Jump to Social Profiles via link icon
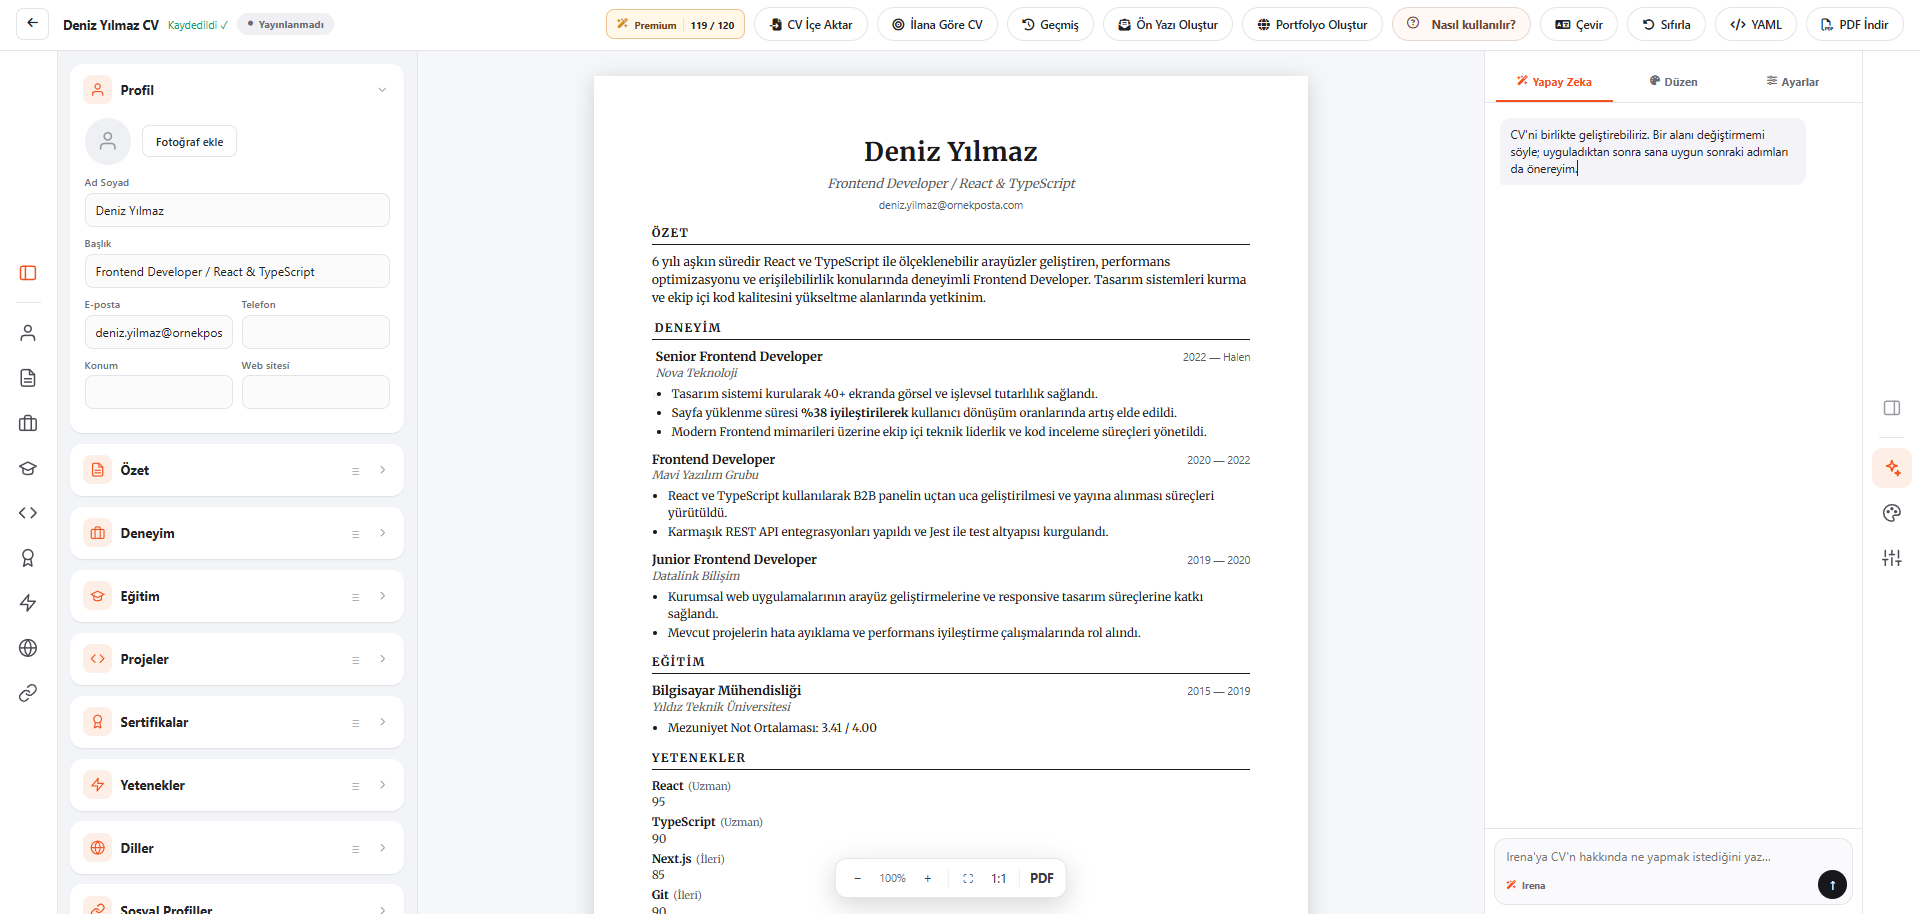Image resolution: width=1920 pixels, height=914 pixels. (28, 693)
